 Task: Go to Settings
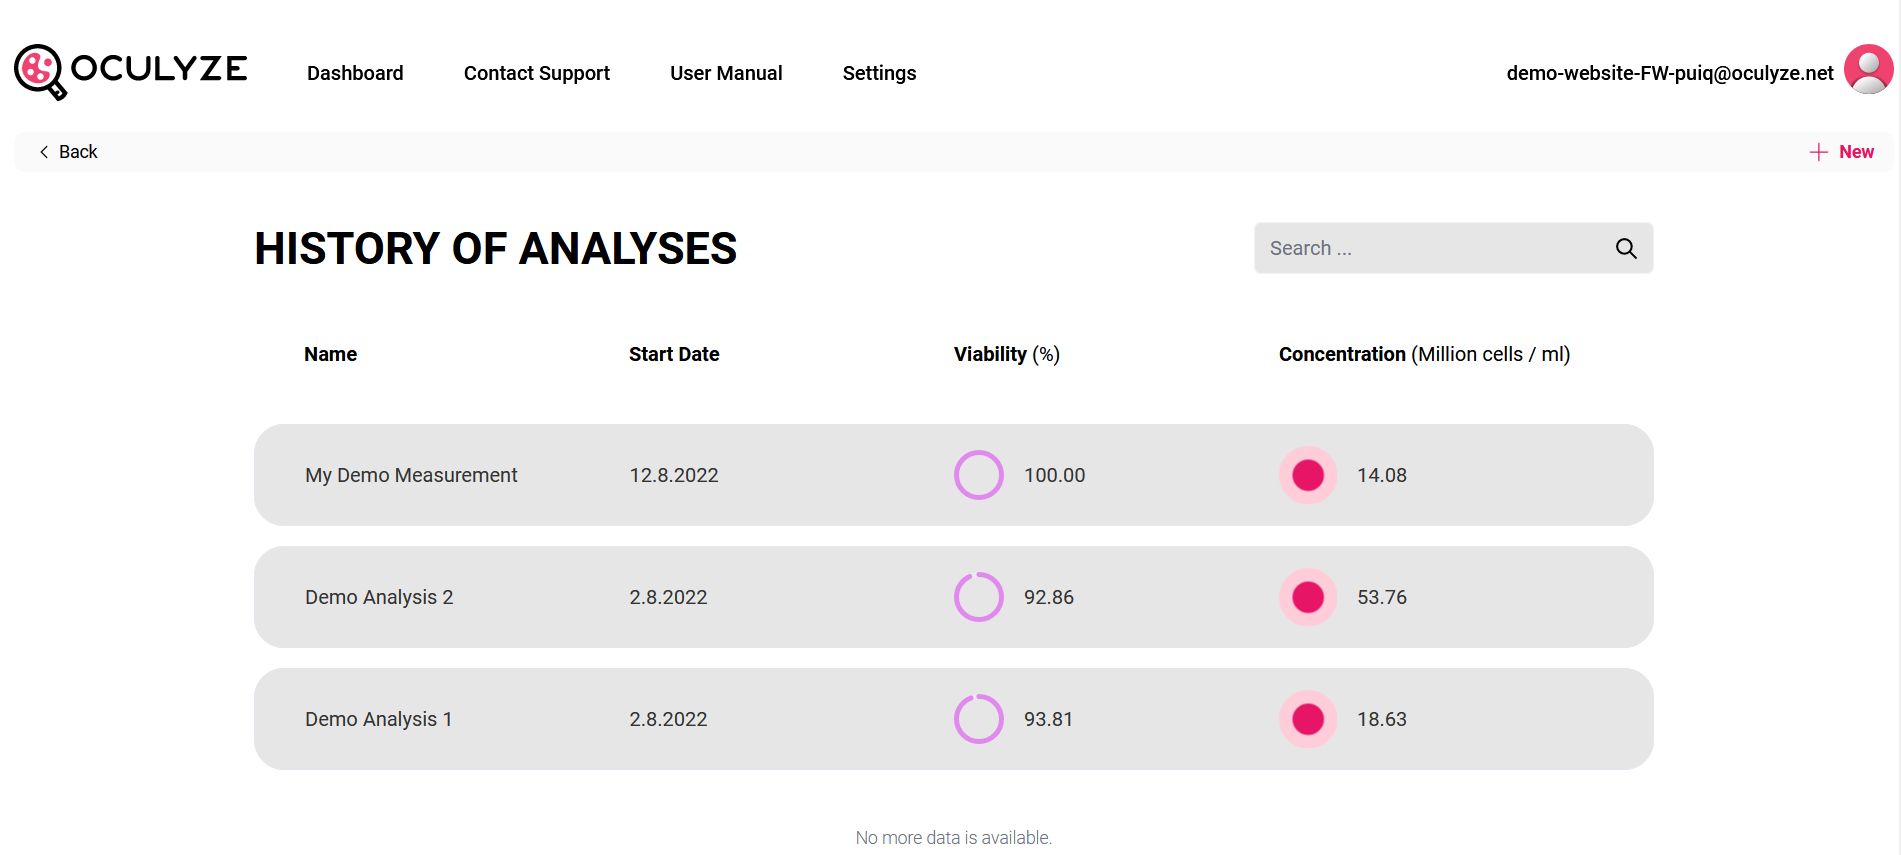[x=879, y=73]
